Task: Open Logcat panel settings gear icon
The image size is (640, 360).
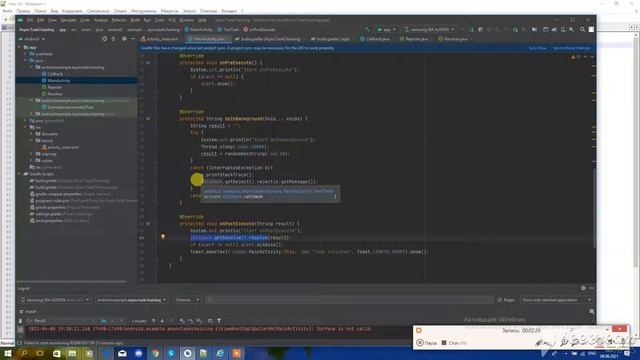Action: [583, 288]
